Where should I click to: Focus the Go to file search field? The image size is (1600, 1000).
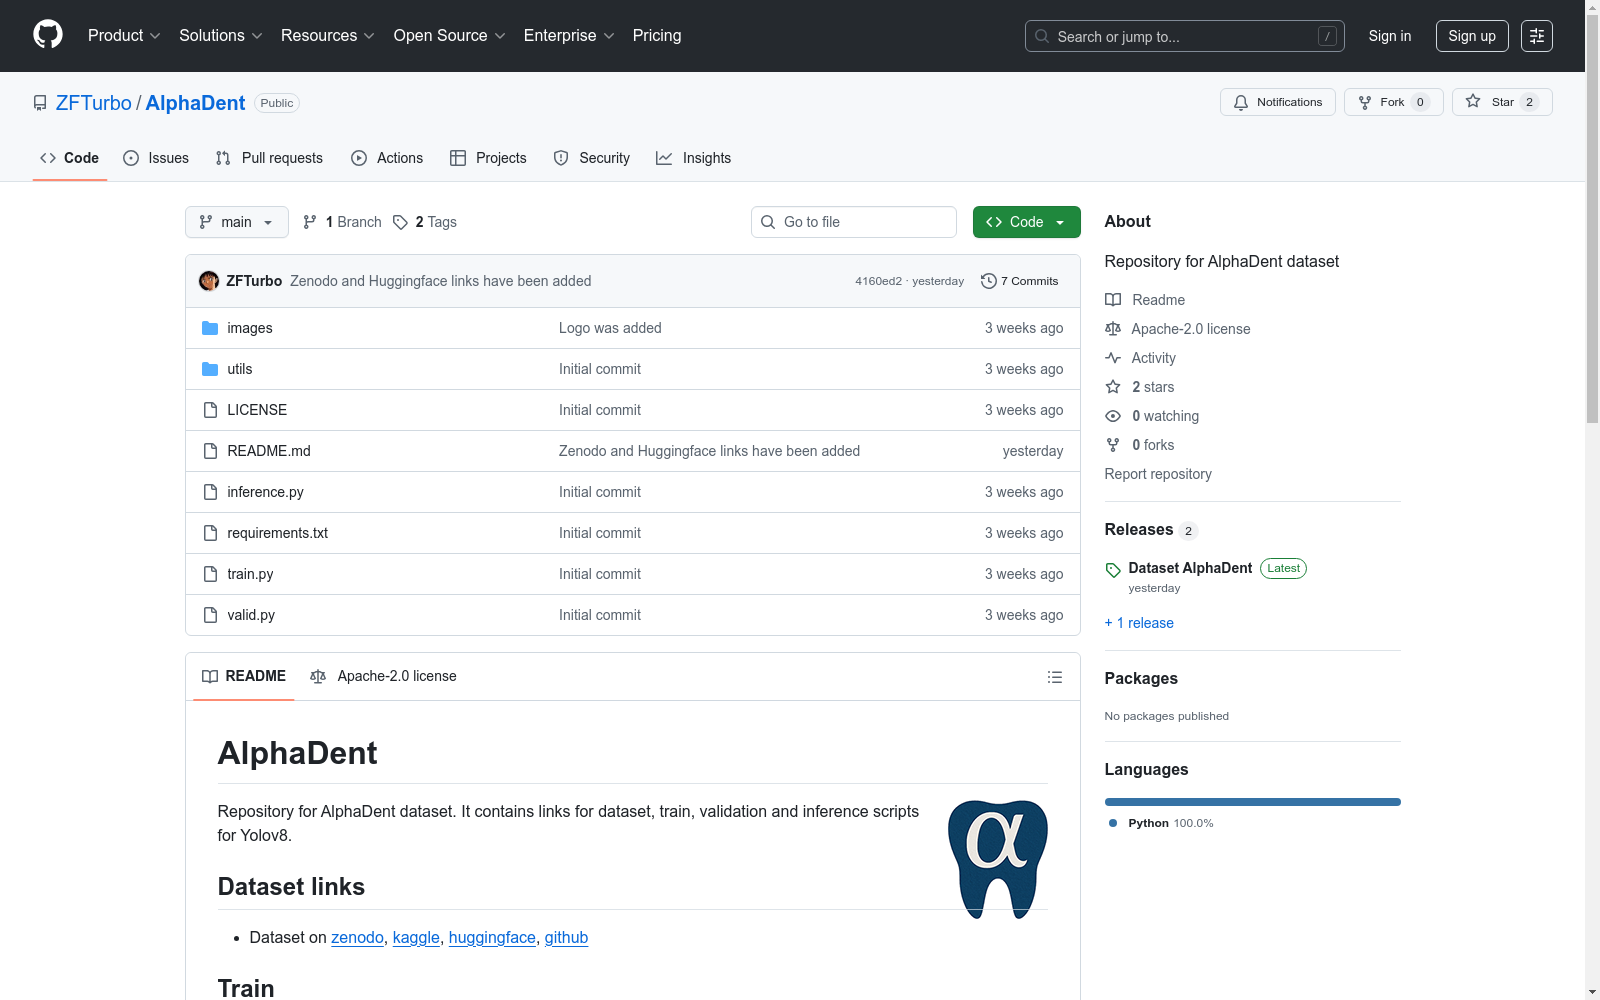(x=854, y=222)
